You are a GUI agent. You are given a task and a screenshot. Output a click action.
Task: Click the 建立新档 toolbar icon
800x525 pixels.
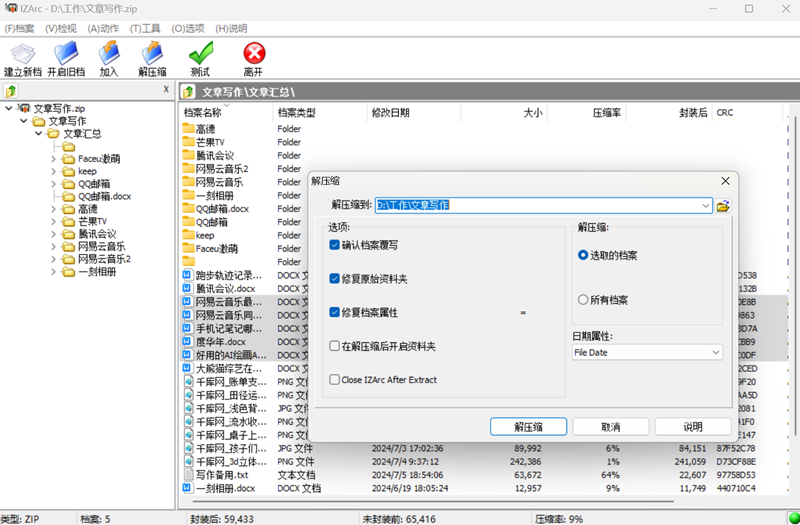coord(22,54)
